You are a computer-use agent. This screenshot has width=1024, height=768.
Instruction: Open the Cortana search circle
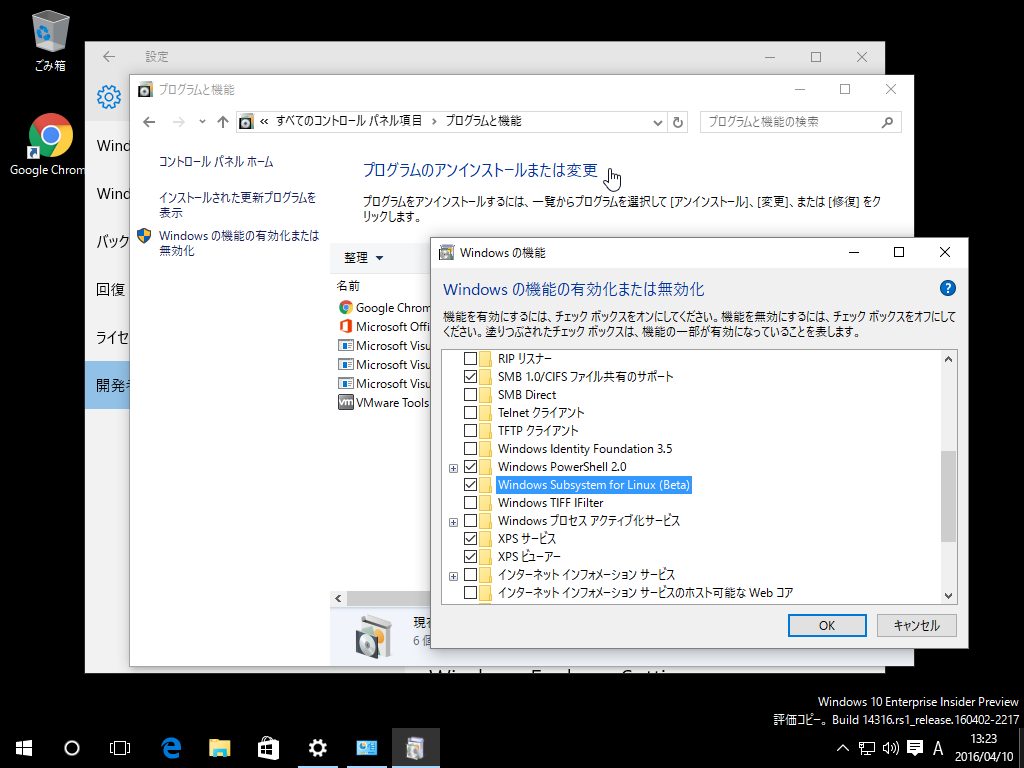coord(72,748)
